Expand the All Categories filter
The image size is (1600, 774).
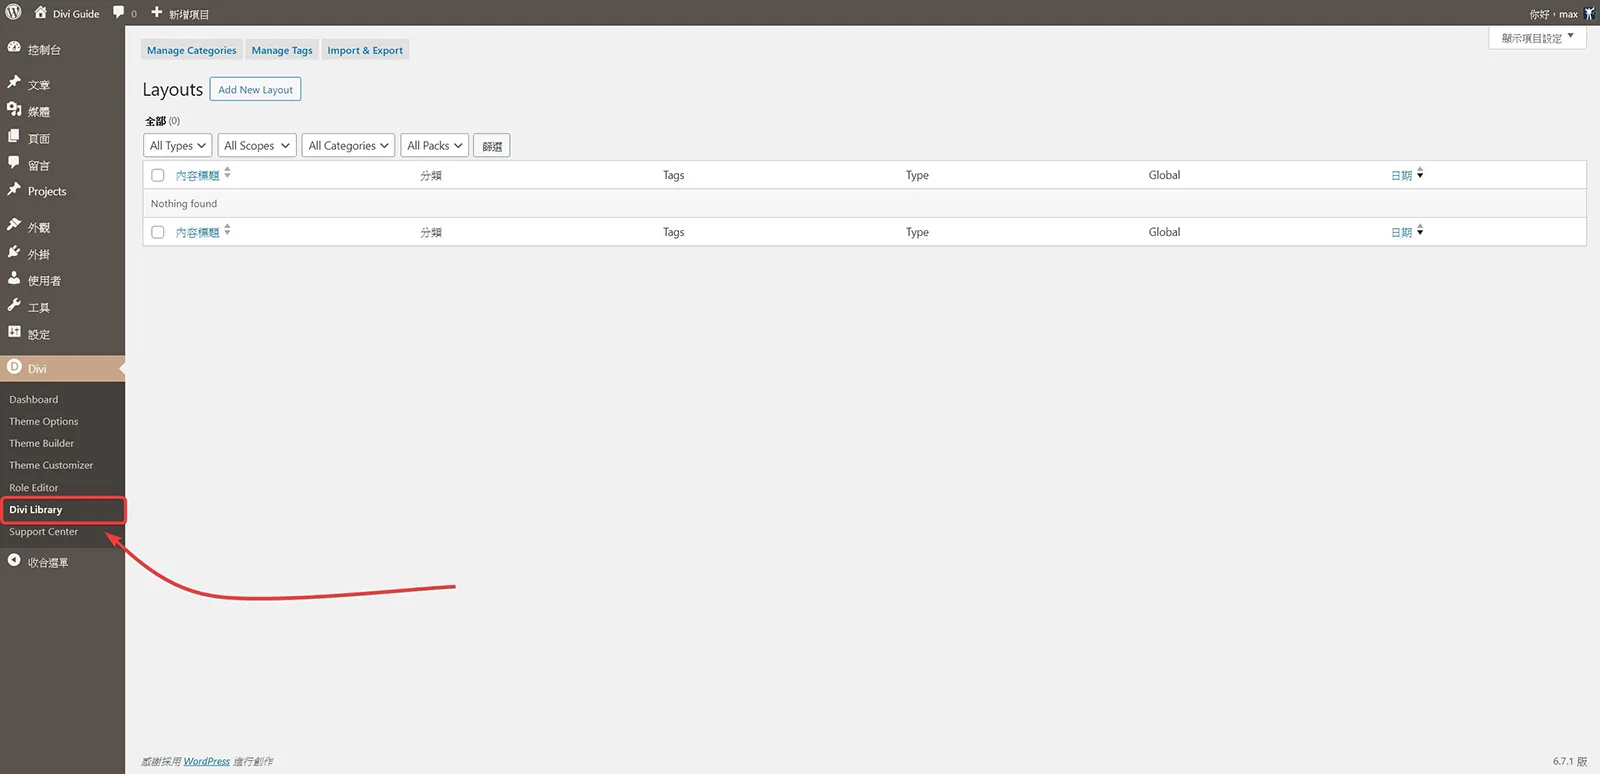click(349, 146)
